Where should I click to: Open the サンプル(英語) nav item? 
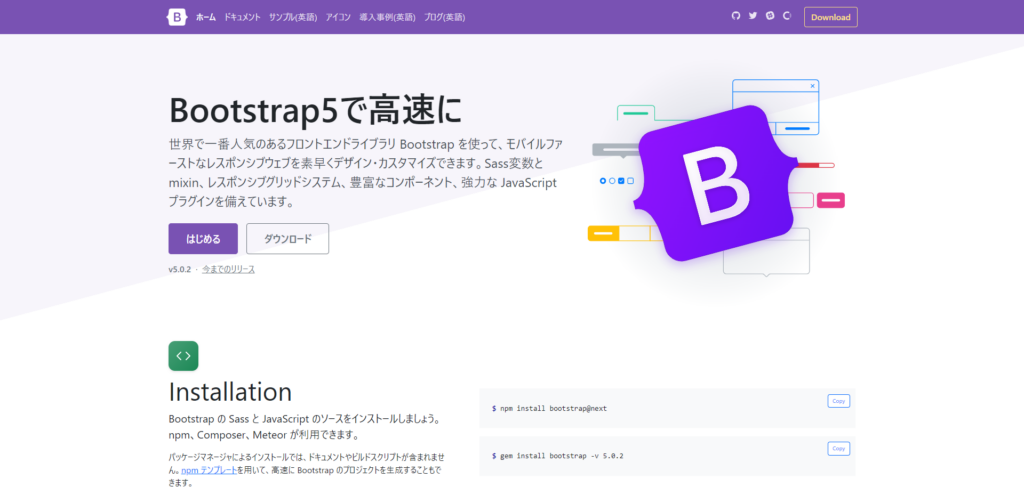[293, 17]
